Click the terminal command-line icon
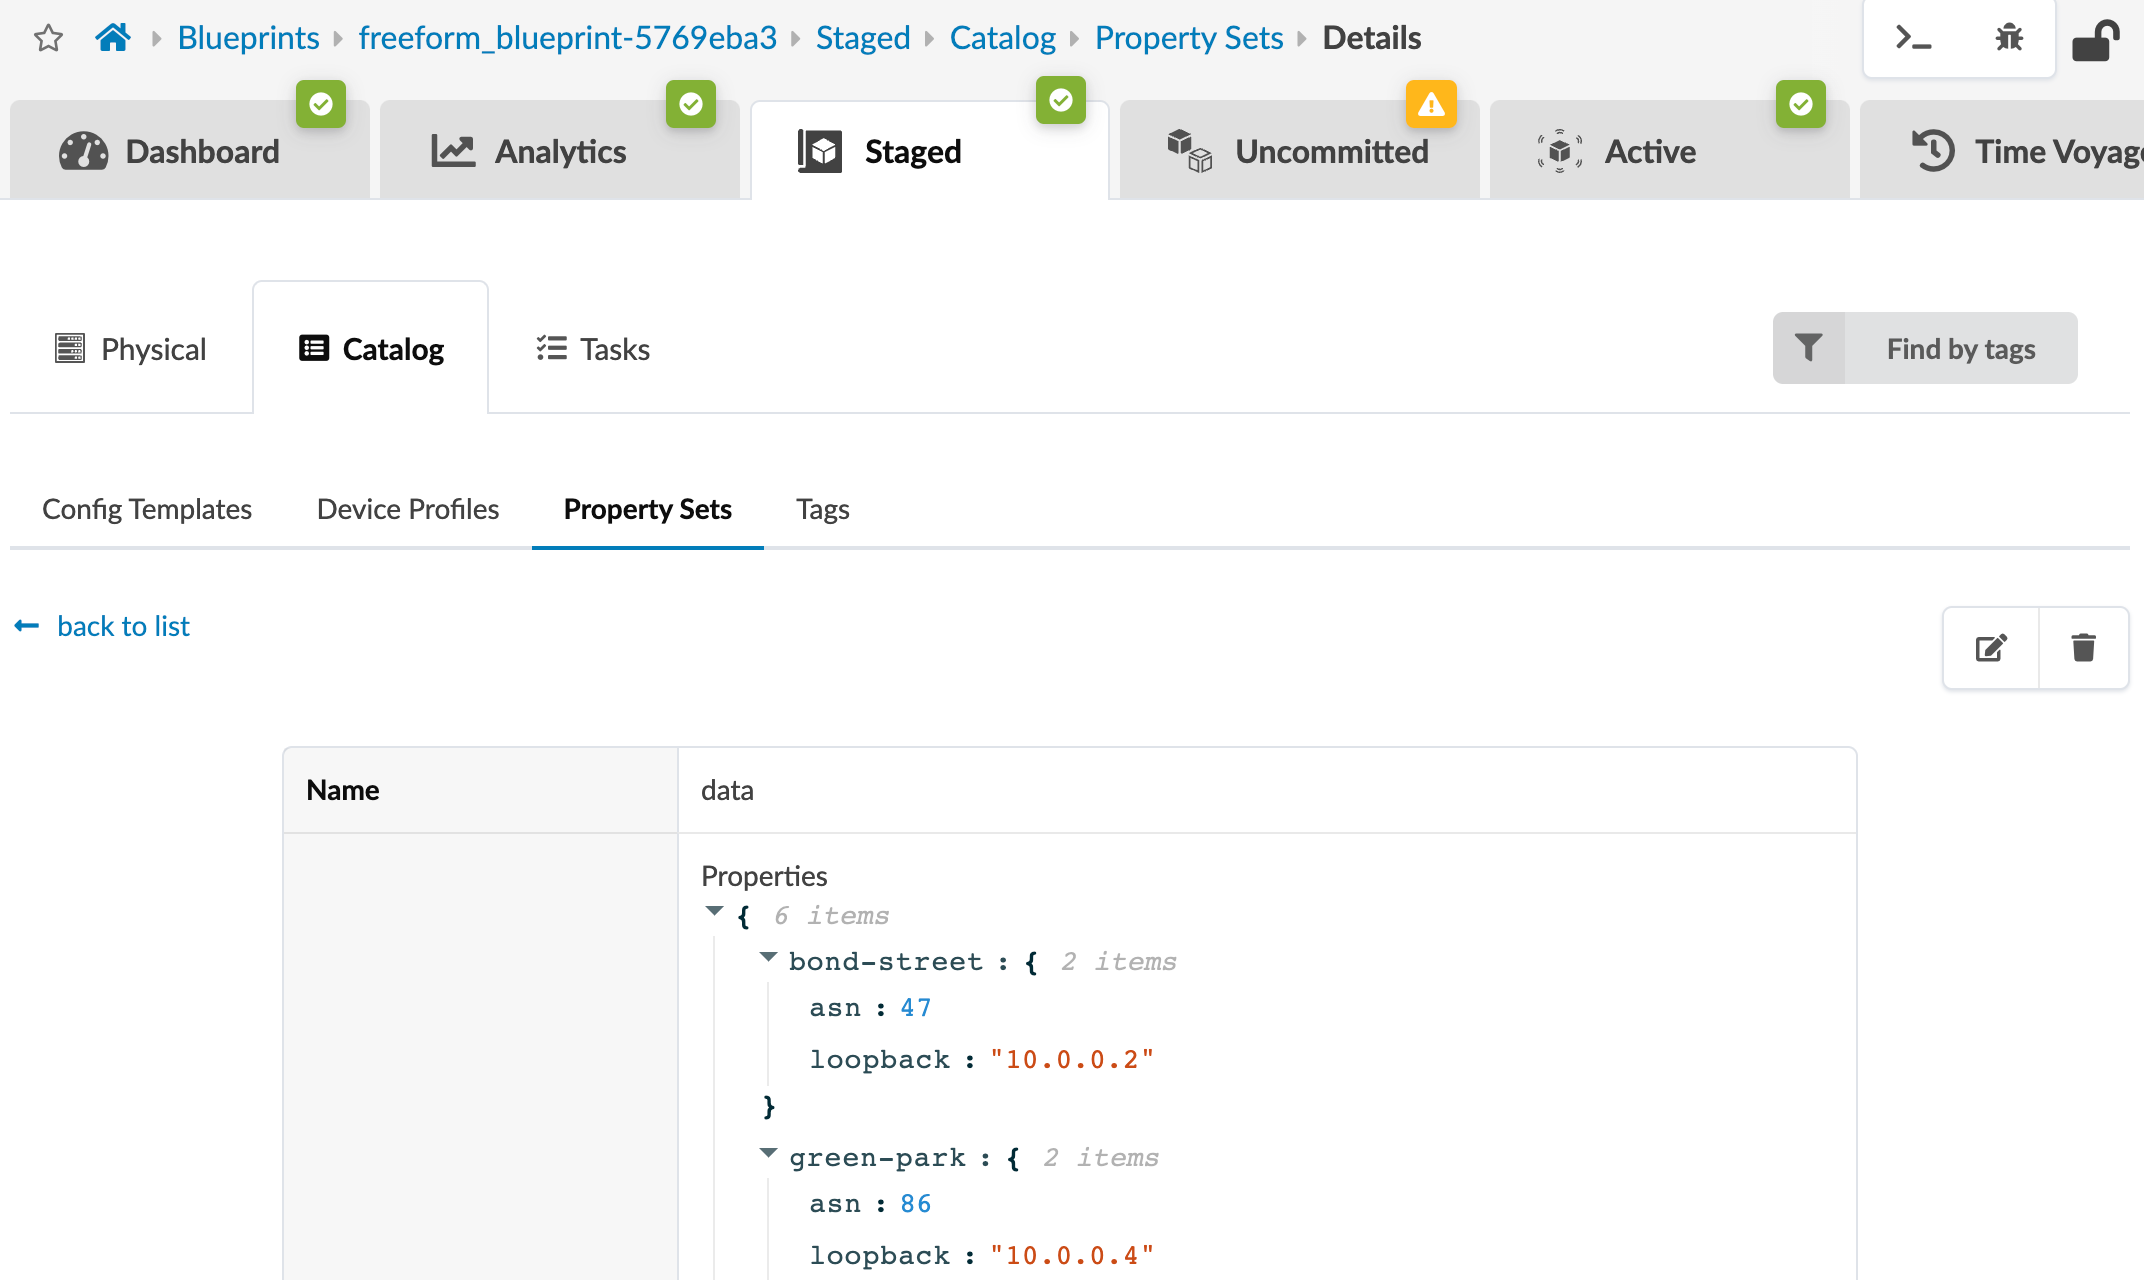 pyautogui.click(x=1917, y=37)
